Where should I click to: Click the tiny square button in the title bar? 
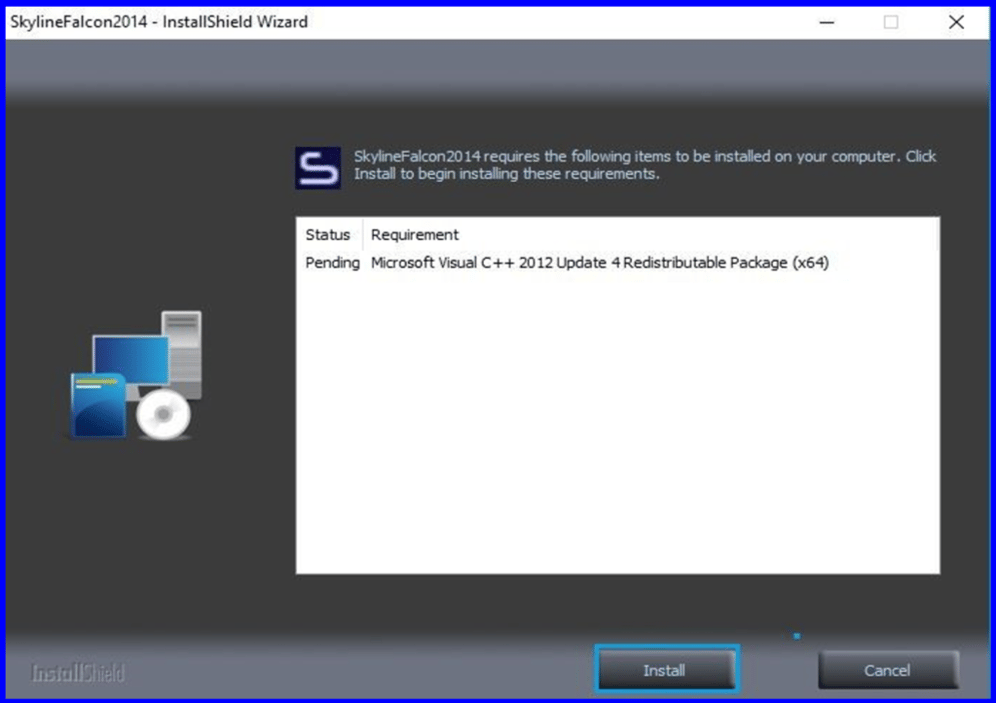[x=890, y=22]
